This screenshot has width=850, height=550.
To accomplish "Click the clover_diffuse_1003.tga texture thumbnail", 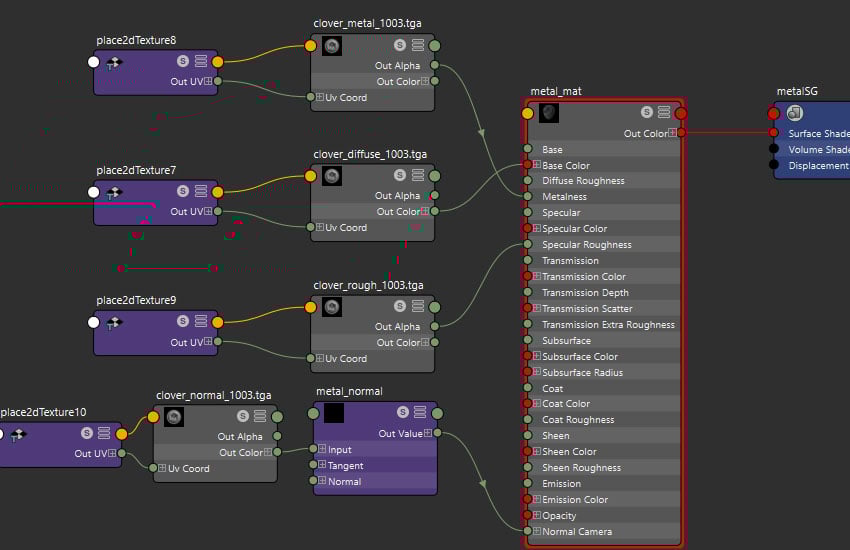I will (x=332, y=176).
